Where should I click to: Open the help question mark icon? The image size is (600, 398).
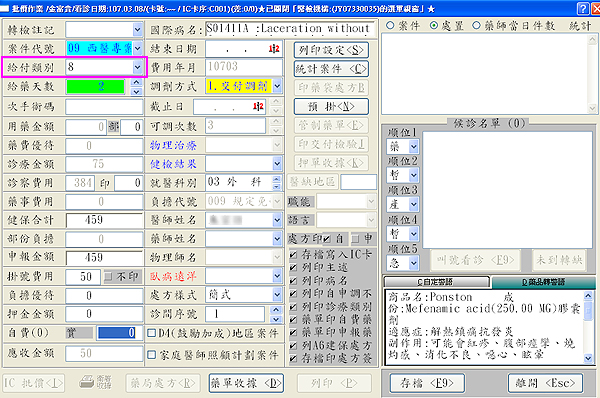click(583, 8)
